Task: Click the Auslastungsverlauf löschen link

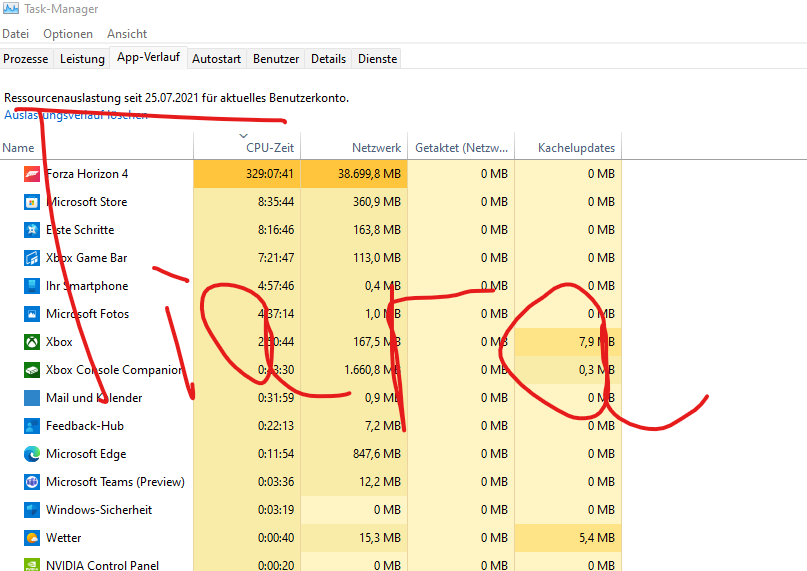Action: [76, 115]
